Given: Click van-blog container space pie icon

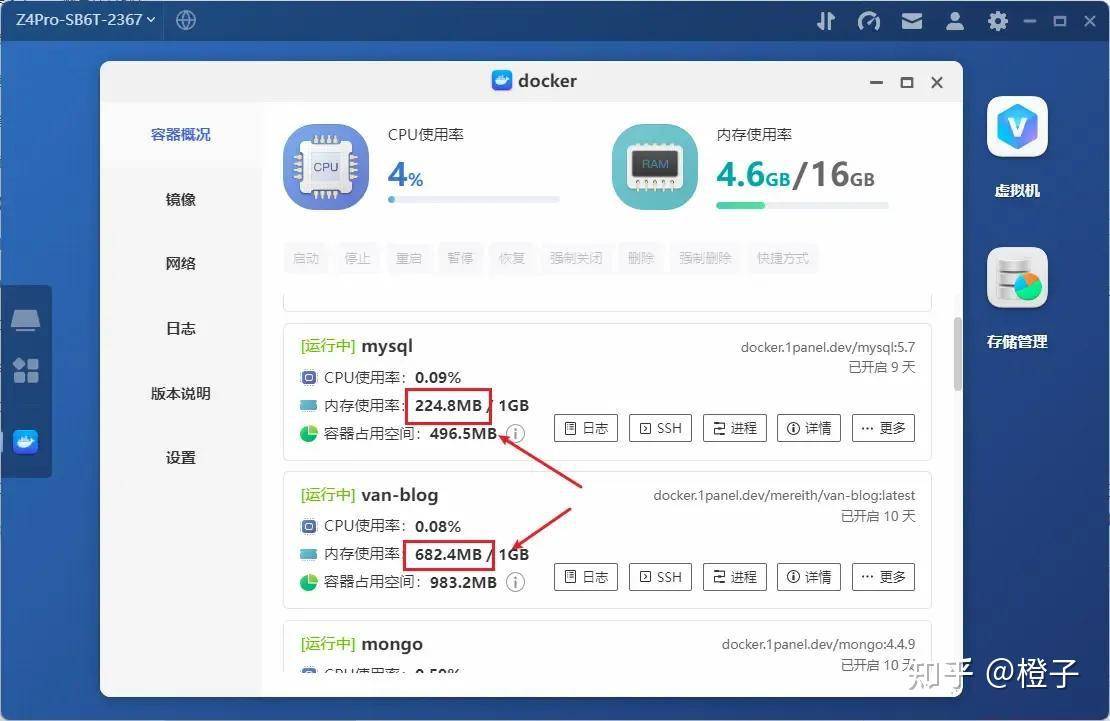Looking at the screenshot, I should coord(309,582).
